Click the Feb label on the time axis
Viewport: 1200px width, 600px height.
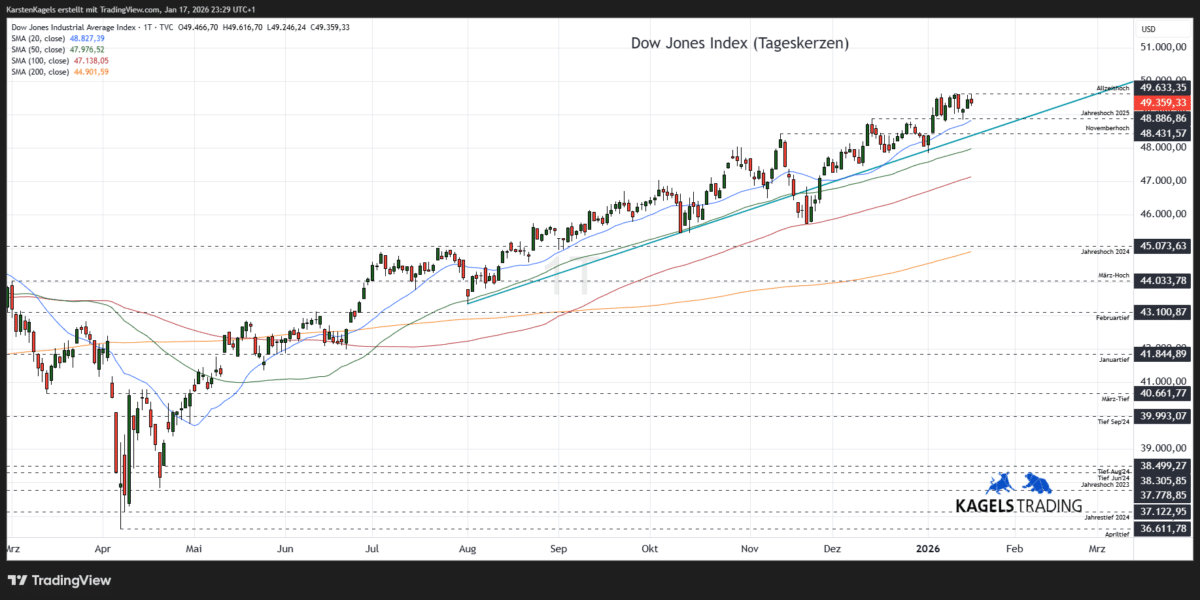[1015, 548]
